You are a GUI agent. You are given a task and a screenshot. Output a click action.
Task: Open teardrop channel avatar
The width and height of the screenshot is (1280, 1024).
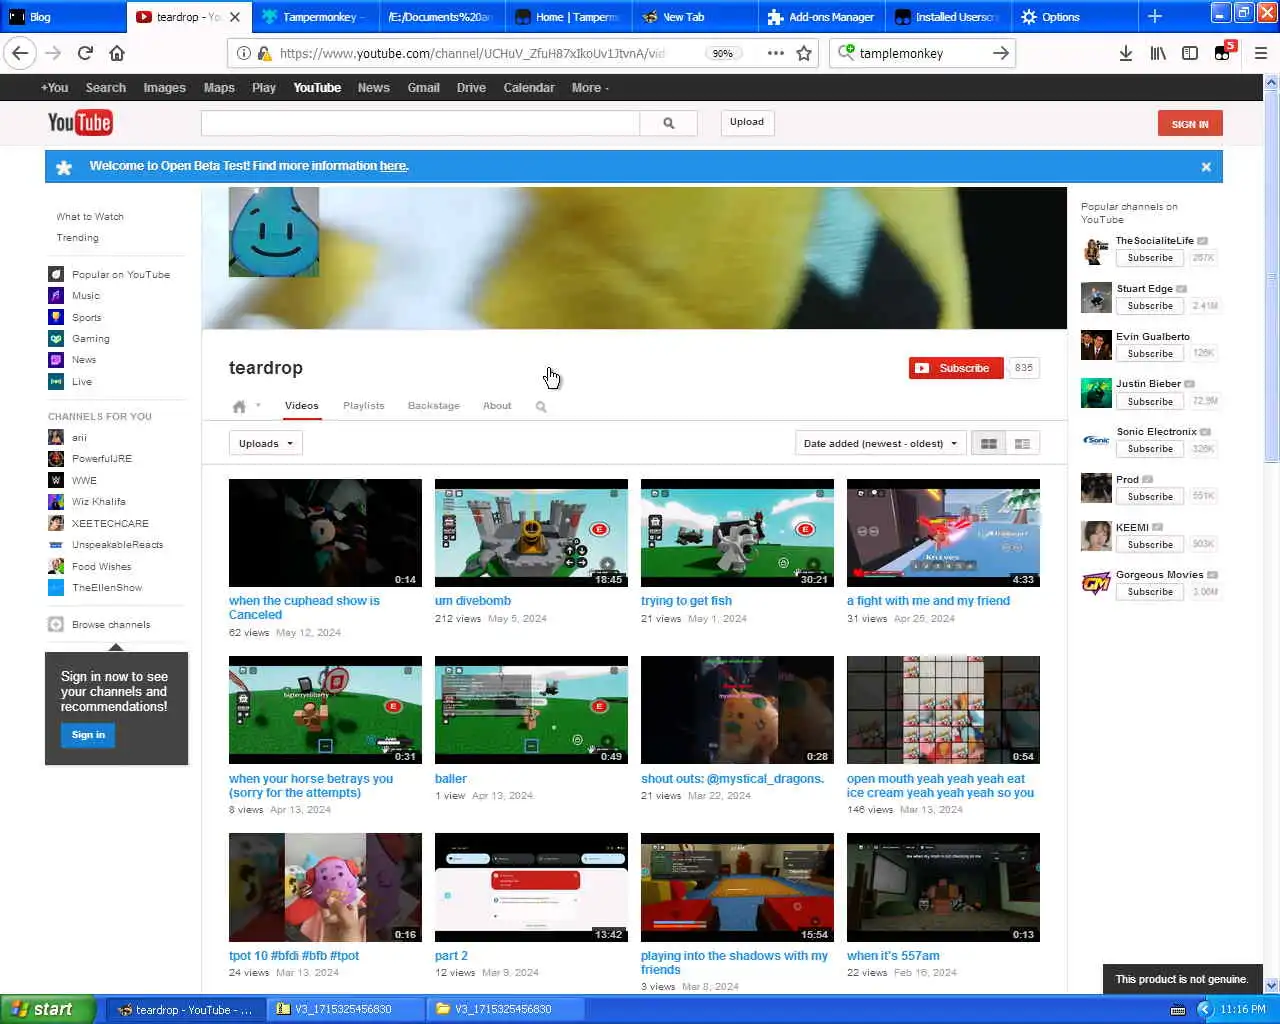(x=274, y=232)
